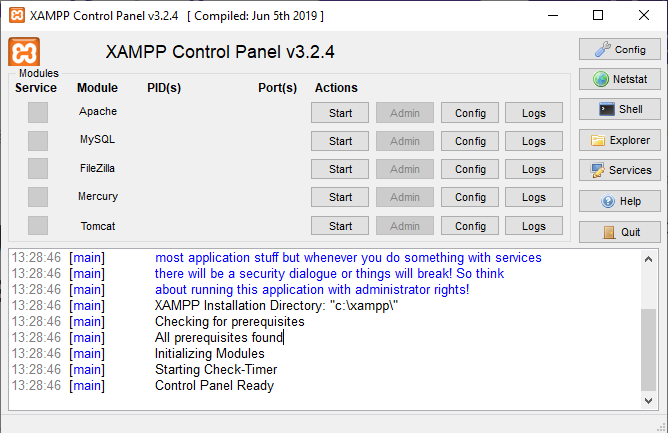Quit XAMPP with the door icon
The height and width of the screenshot is (433, 668).
coord(619,232)
